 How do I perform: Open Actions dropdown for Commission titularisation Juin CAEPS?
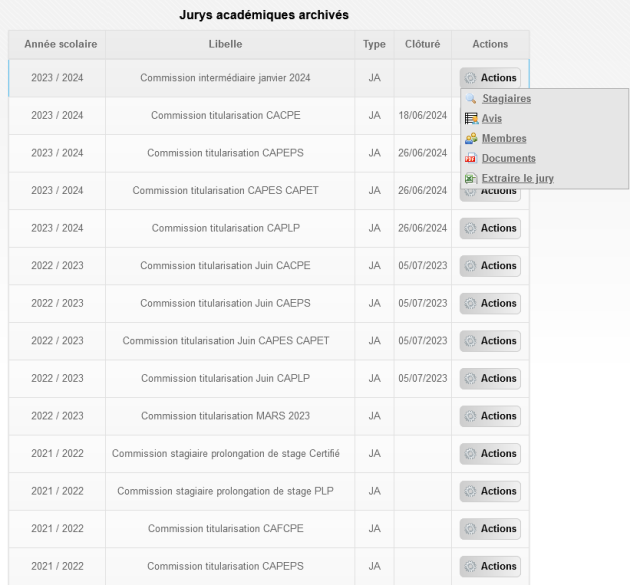[490, 304]
